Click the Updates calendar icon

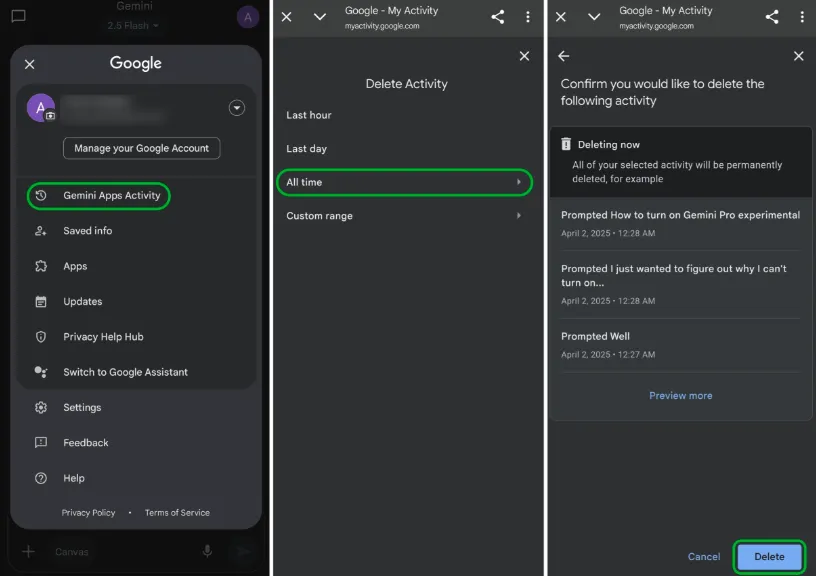[41, 301]
